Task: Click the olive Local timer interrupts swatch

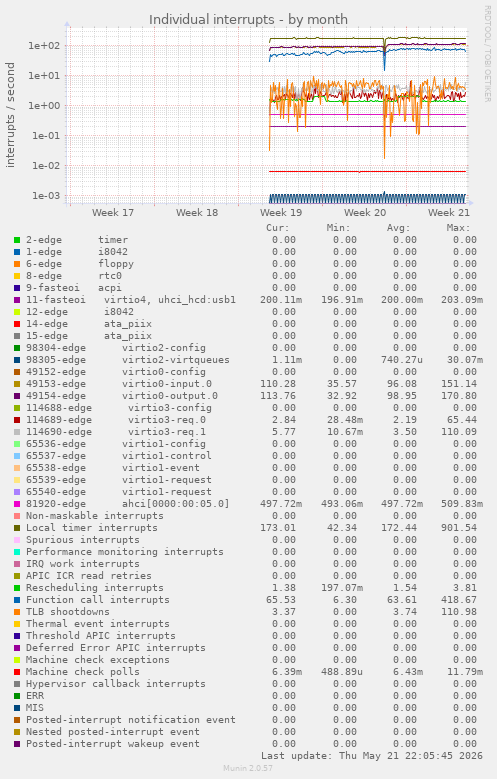Action: click(x=17, y=528)
